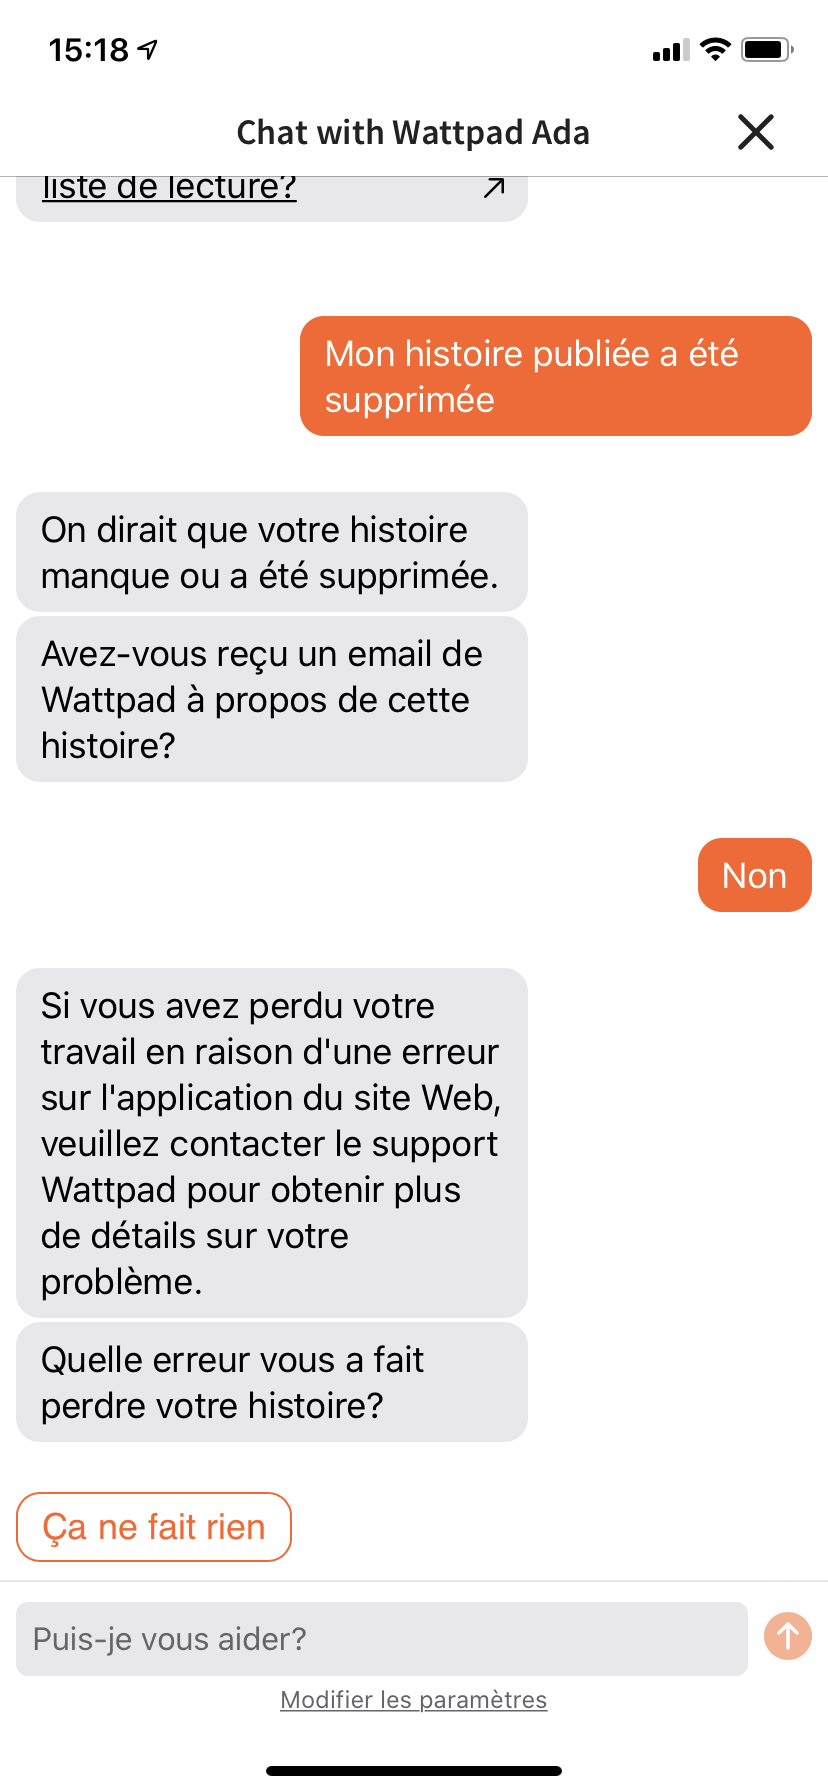The height and width of the screenshot is (1792, 828).
Task: Tap the "Chat with Wattpad Ada" title
Action: [413, 132]
